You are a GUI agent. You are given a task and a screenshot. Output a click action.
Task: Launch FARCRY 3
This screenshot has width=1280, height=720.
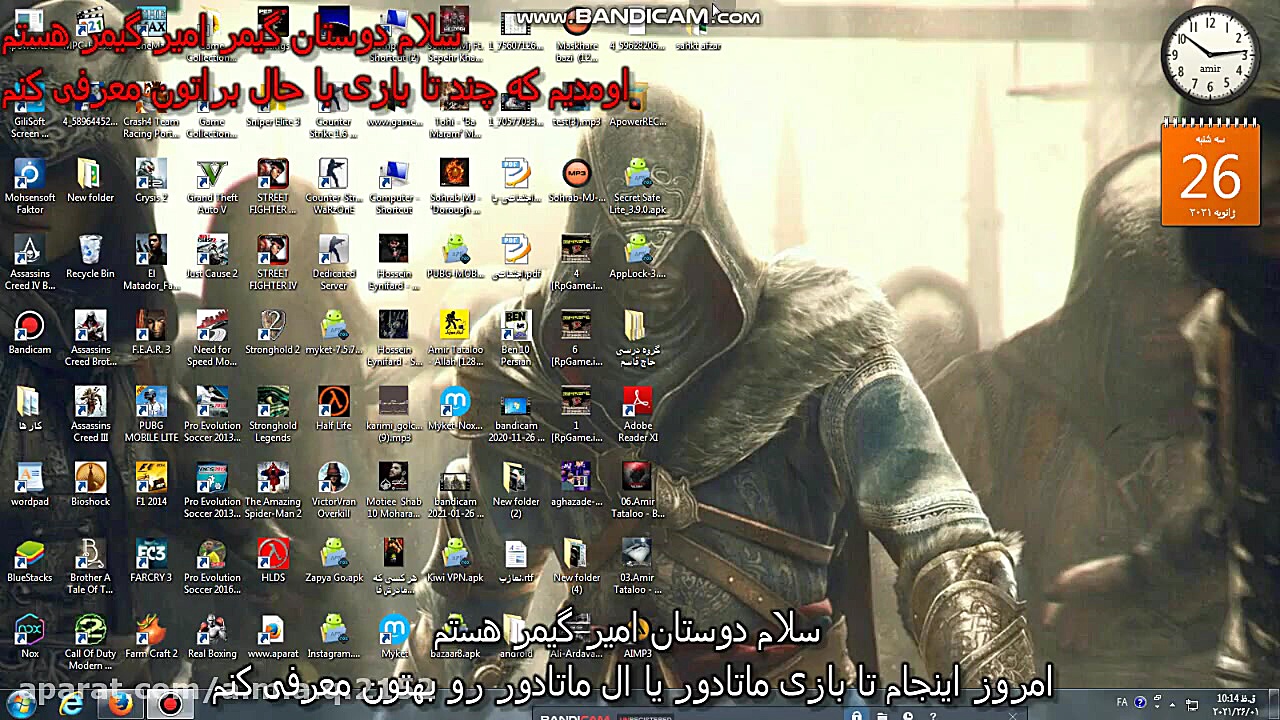tap(151, 561)
